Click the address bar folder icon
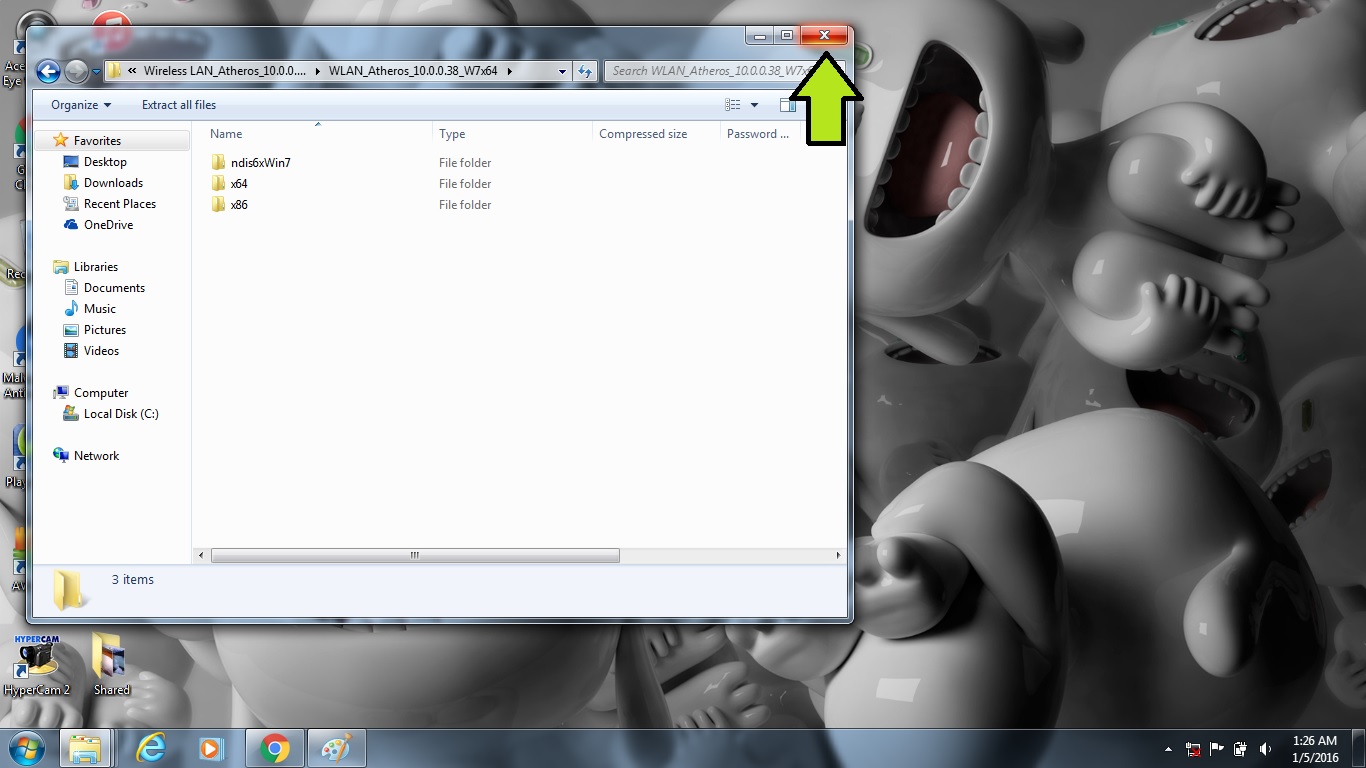The height and width of the screenshot is (768, 1366). point(115,71)
